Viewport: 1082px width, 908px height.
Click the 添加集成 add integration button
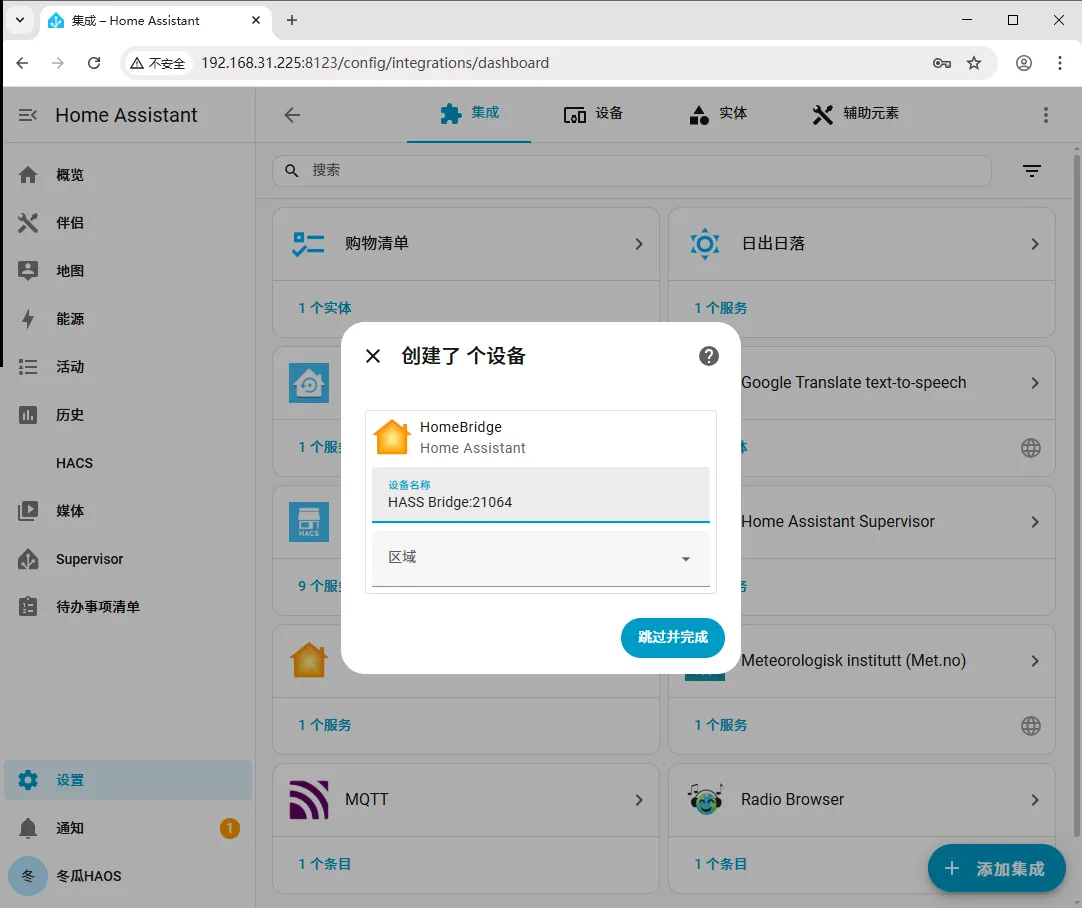996,869
